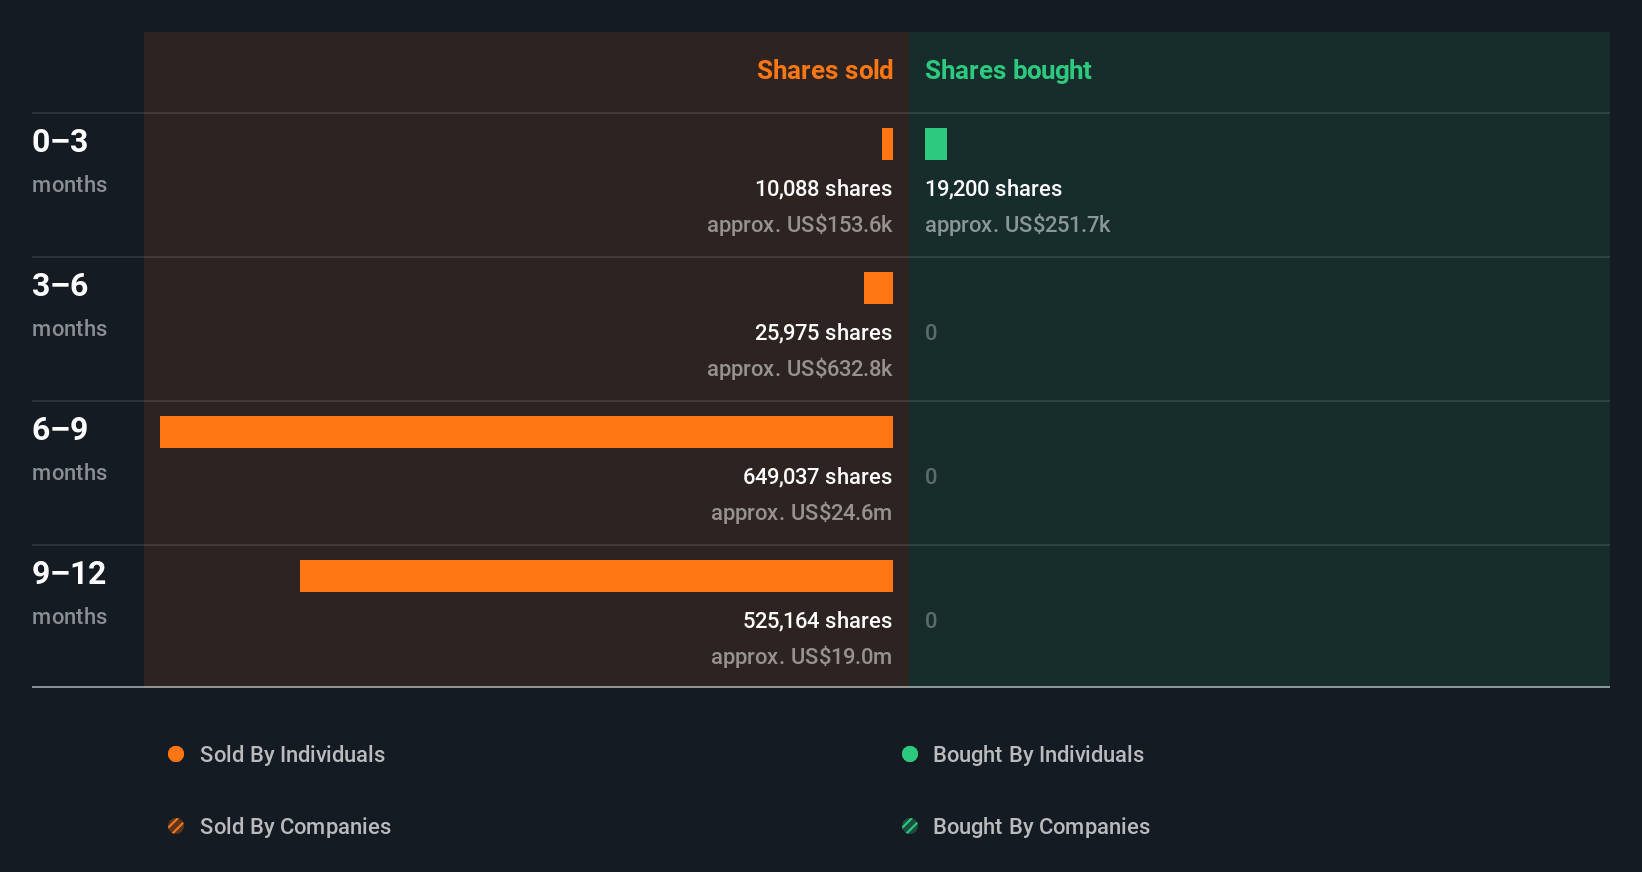Viewport: 1642px width, 872px height.
Task: Select the Bought By Companies legend label
Action: pos(1041,826)
